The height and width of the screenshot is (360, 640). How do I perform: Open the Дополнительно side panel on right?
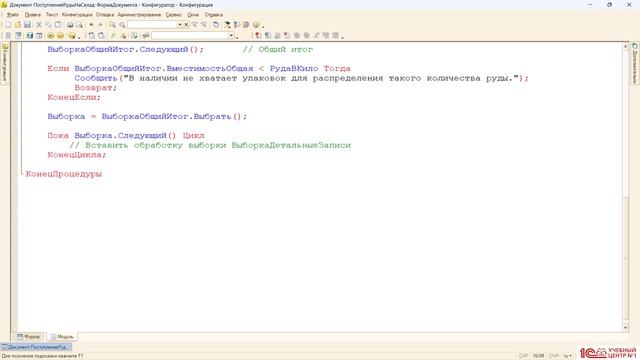coord(635,64)
